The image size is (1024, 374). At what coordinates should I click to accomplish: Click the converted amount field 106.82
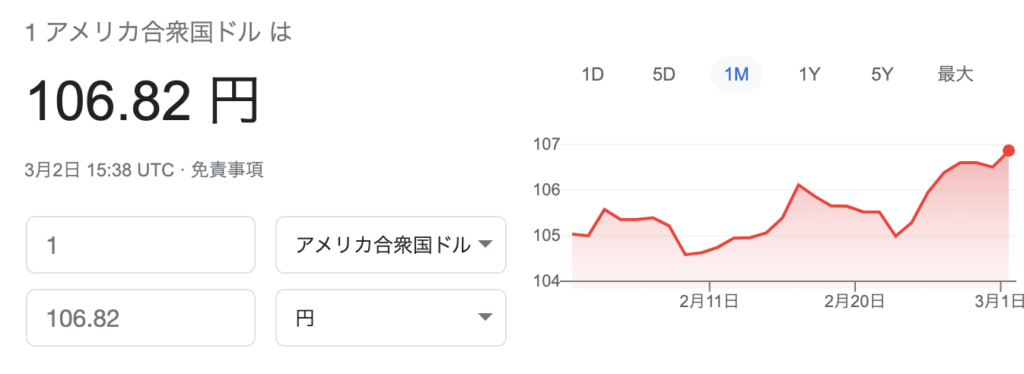coord(140,318)
